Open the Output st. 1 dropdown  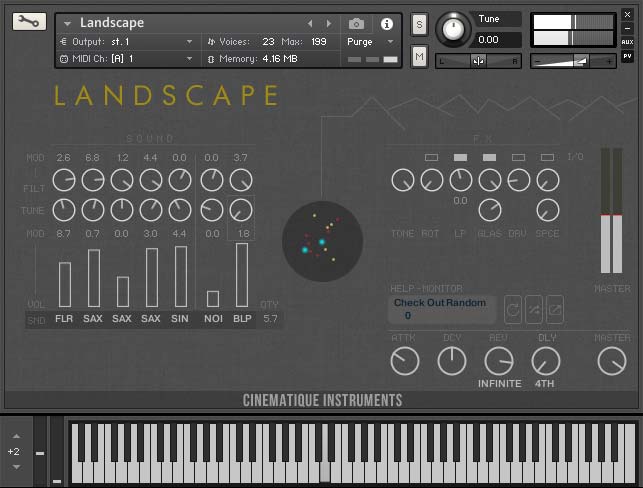click(x=189, y=42)
